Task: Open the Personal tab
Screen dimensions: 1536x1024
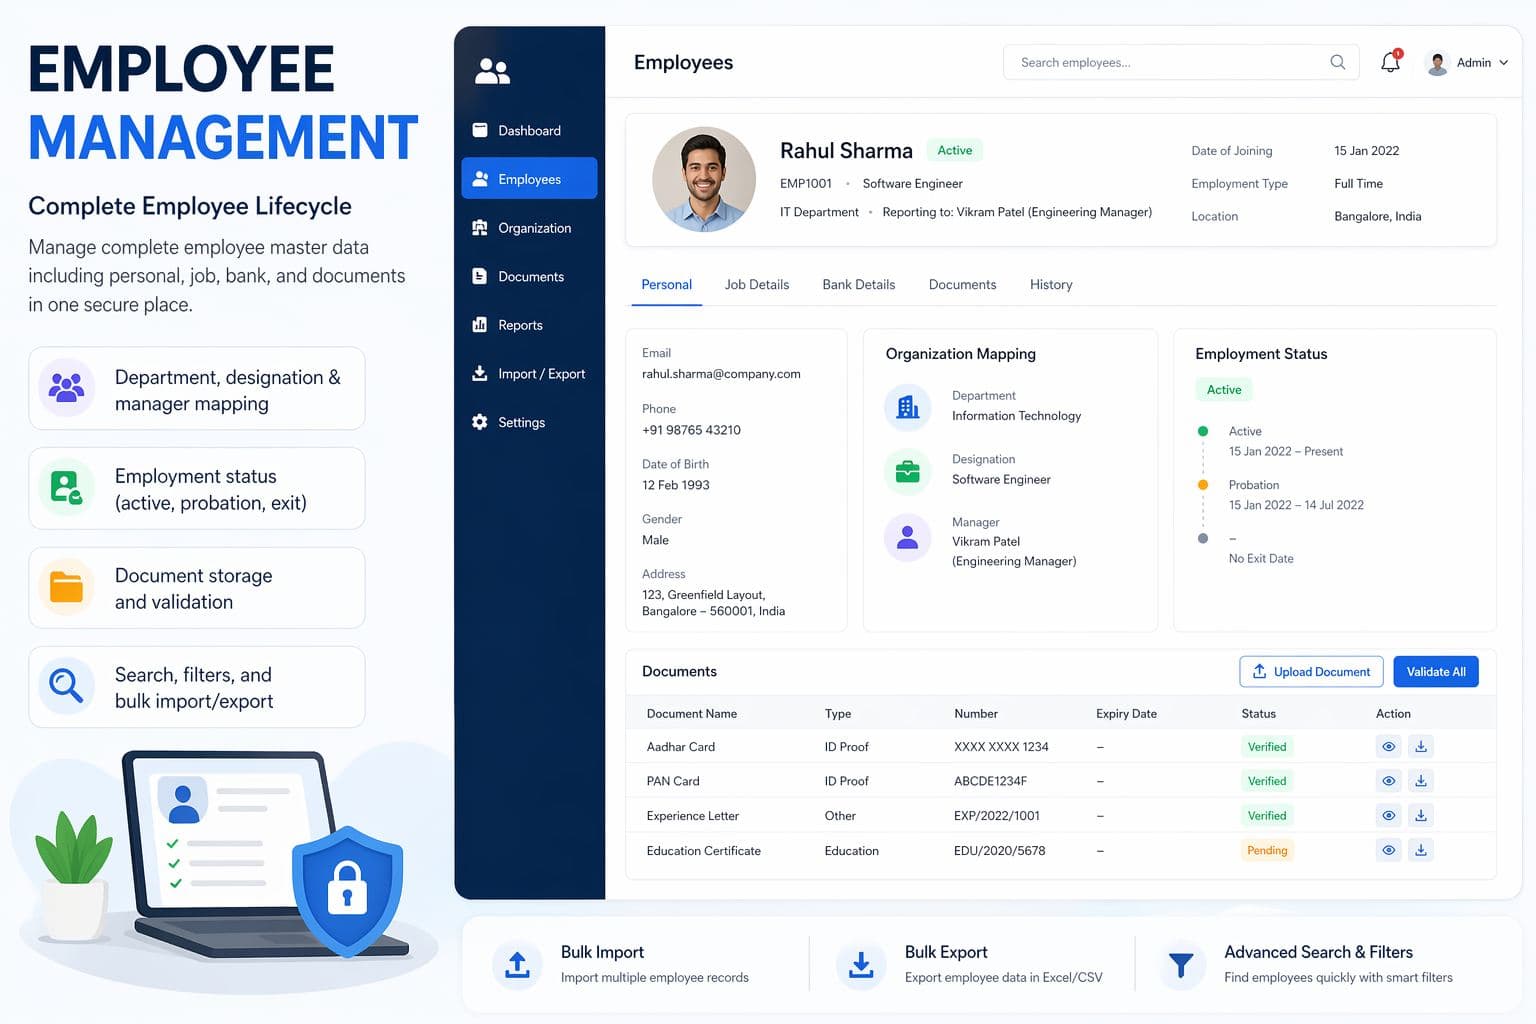Action: tap(666, 285)
